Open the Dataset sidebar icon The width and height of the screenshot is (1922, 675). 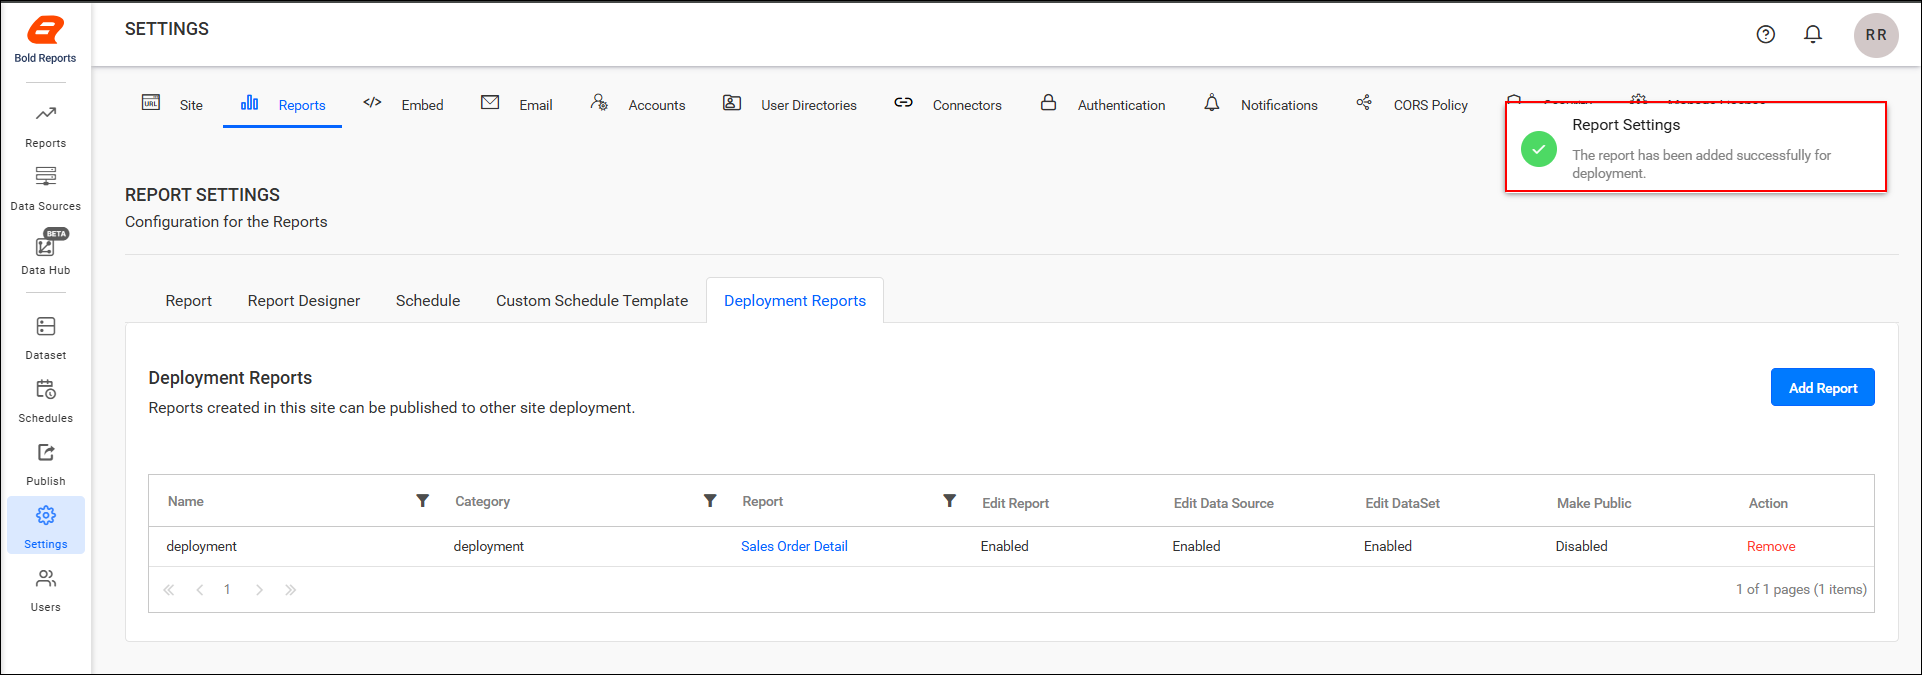(x=46, y=338)
